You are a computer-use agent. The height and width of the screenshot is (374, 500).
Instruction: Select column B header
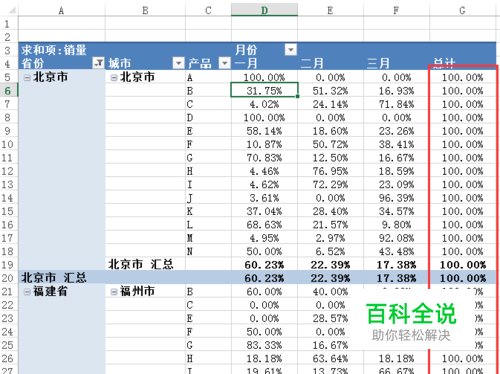[145, 10]
